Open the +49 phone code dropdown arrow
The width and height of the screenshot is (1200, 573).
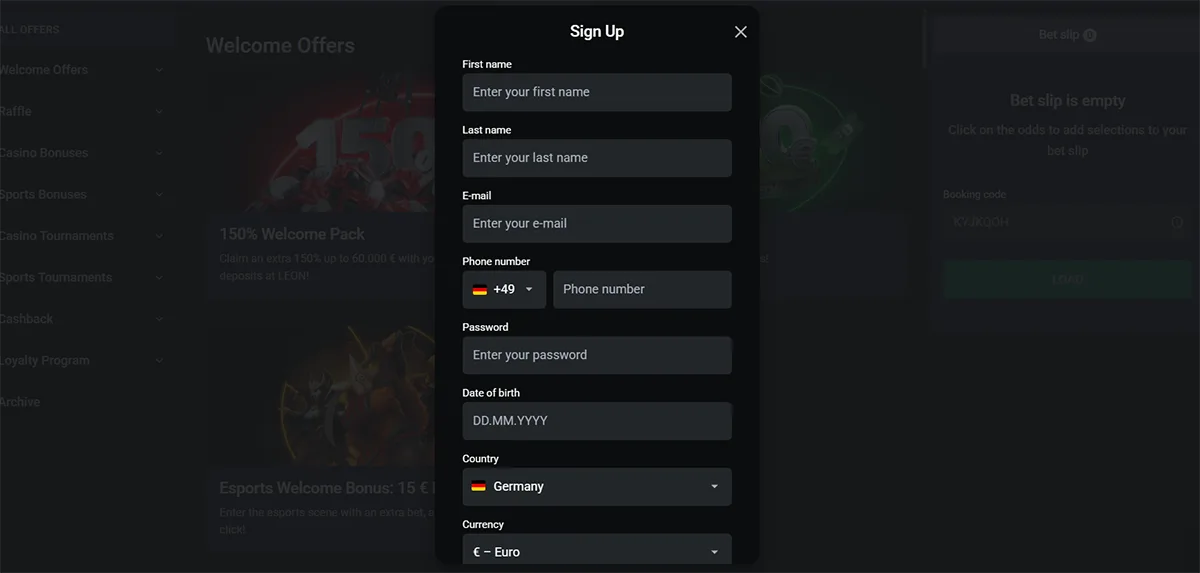click(x=529, y=290)
